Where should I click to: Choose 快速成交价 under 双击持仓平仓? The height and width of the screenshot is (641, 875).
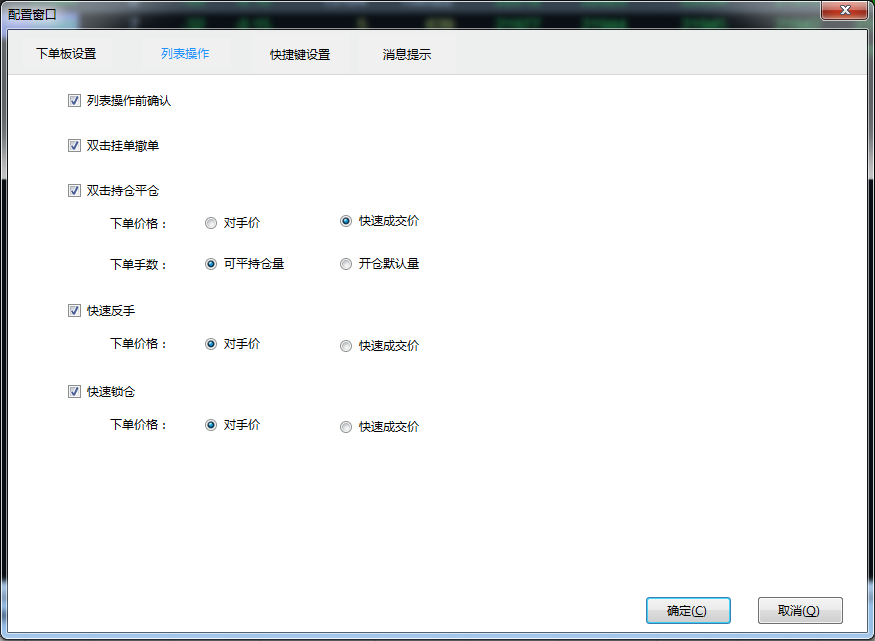pos(346,221)
